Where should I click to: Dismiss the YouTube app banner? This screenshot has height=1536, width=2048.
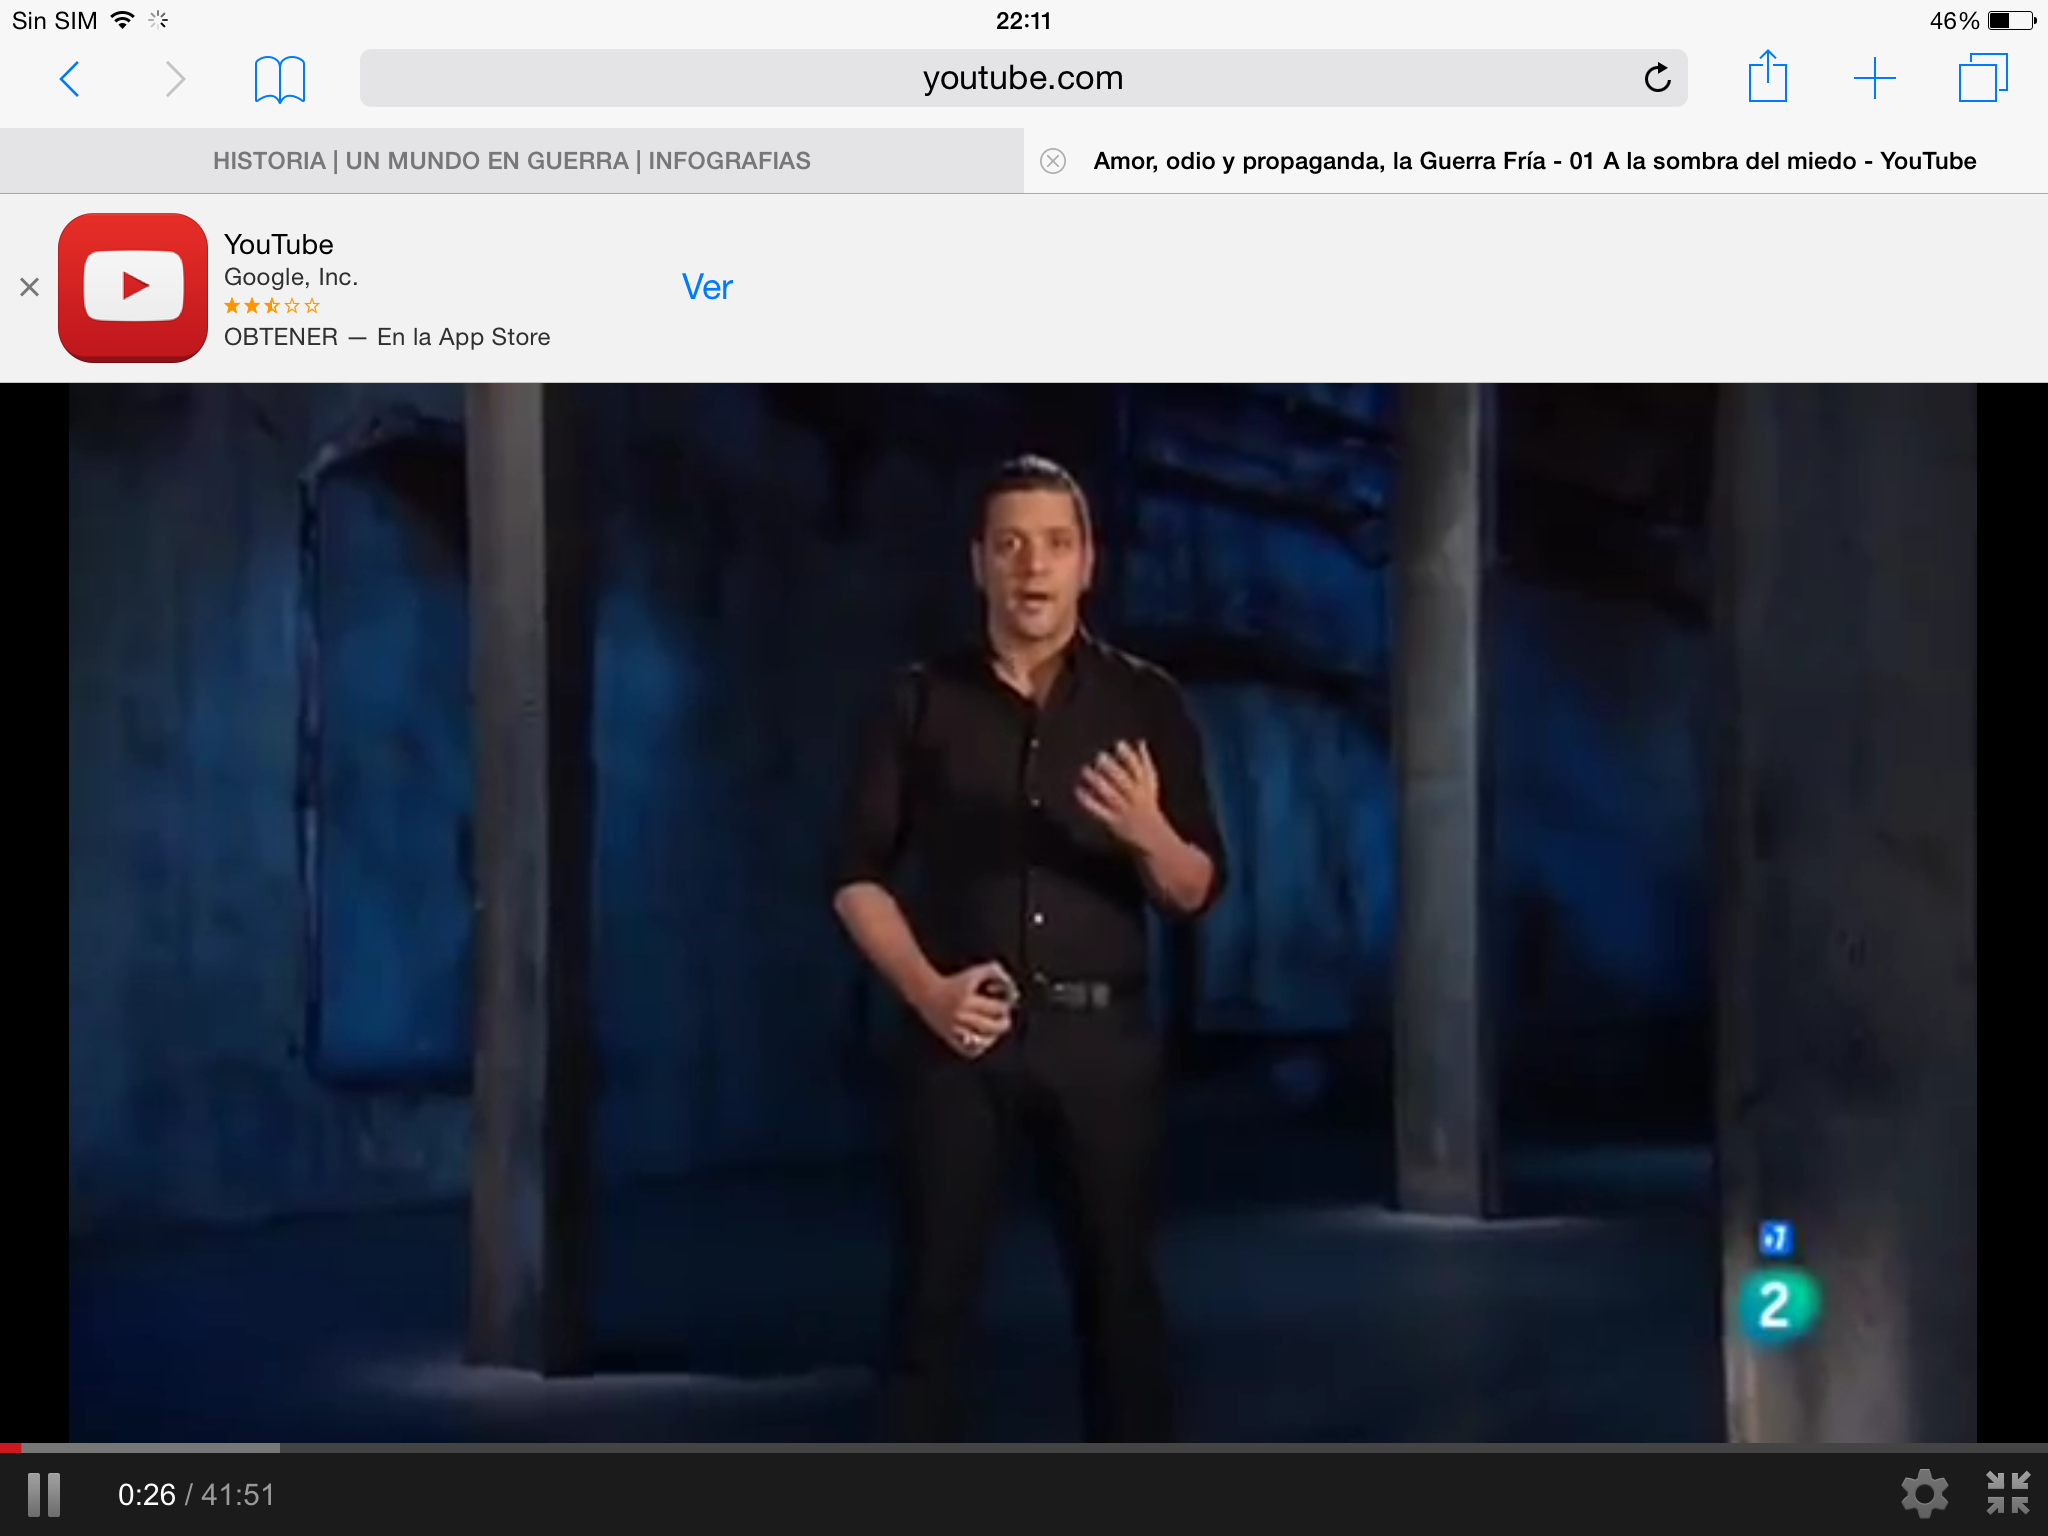[x=29, y=288]
